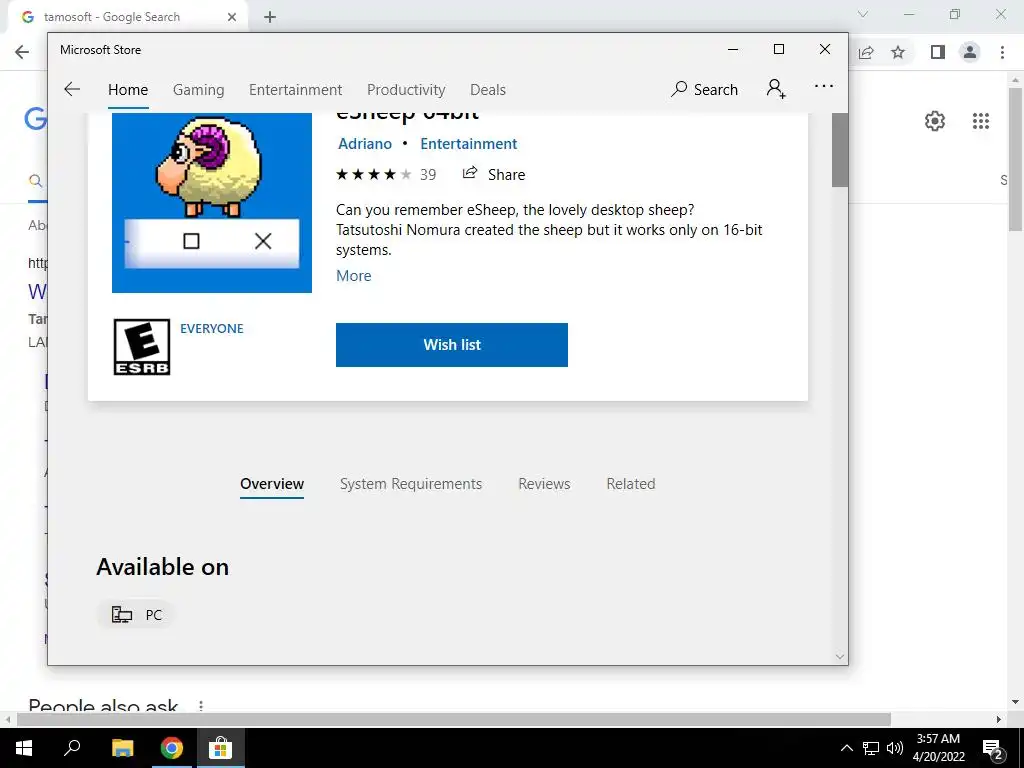
Task: Open Windows taskbar search
Action: click(72, 748)
